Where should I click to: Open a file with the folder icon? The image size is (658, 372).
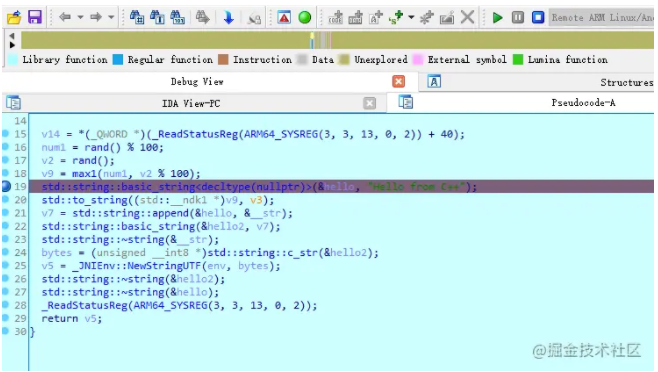(14, 17)
